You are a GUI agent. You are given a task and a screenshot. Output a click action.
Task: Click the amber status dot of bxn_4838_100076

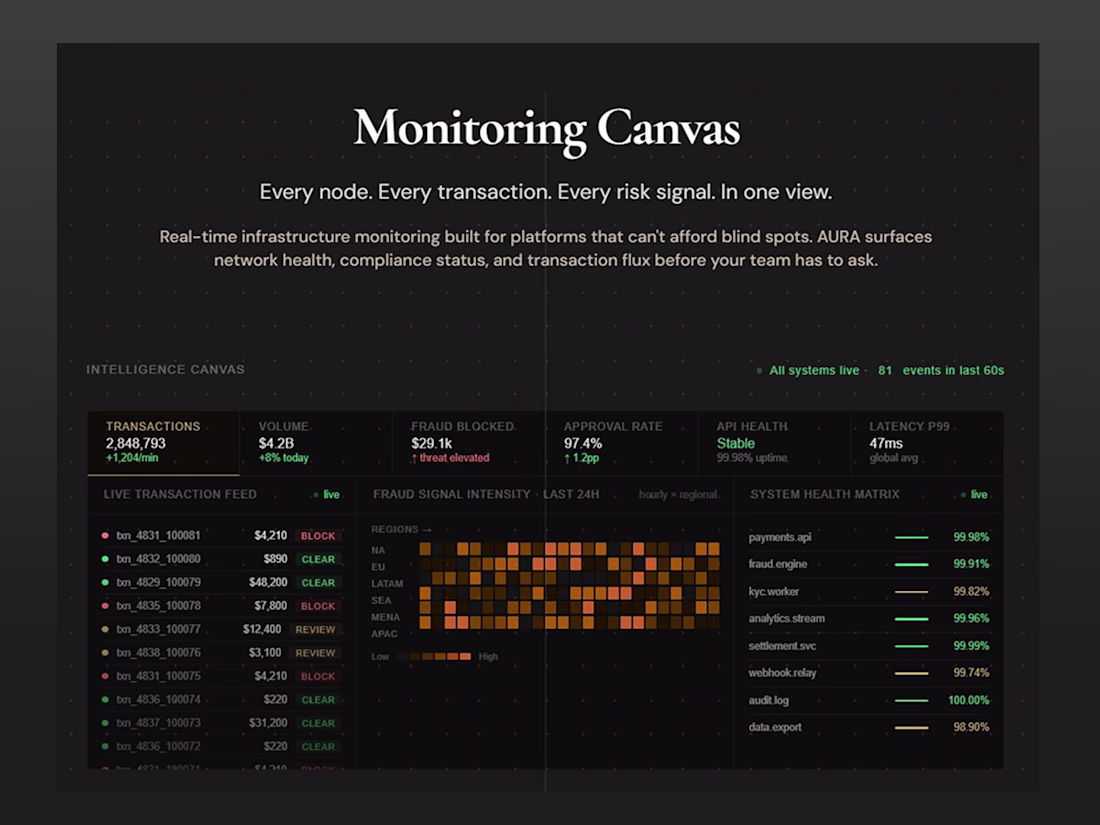pos(105,652)
